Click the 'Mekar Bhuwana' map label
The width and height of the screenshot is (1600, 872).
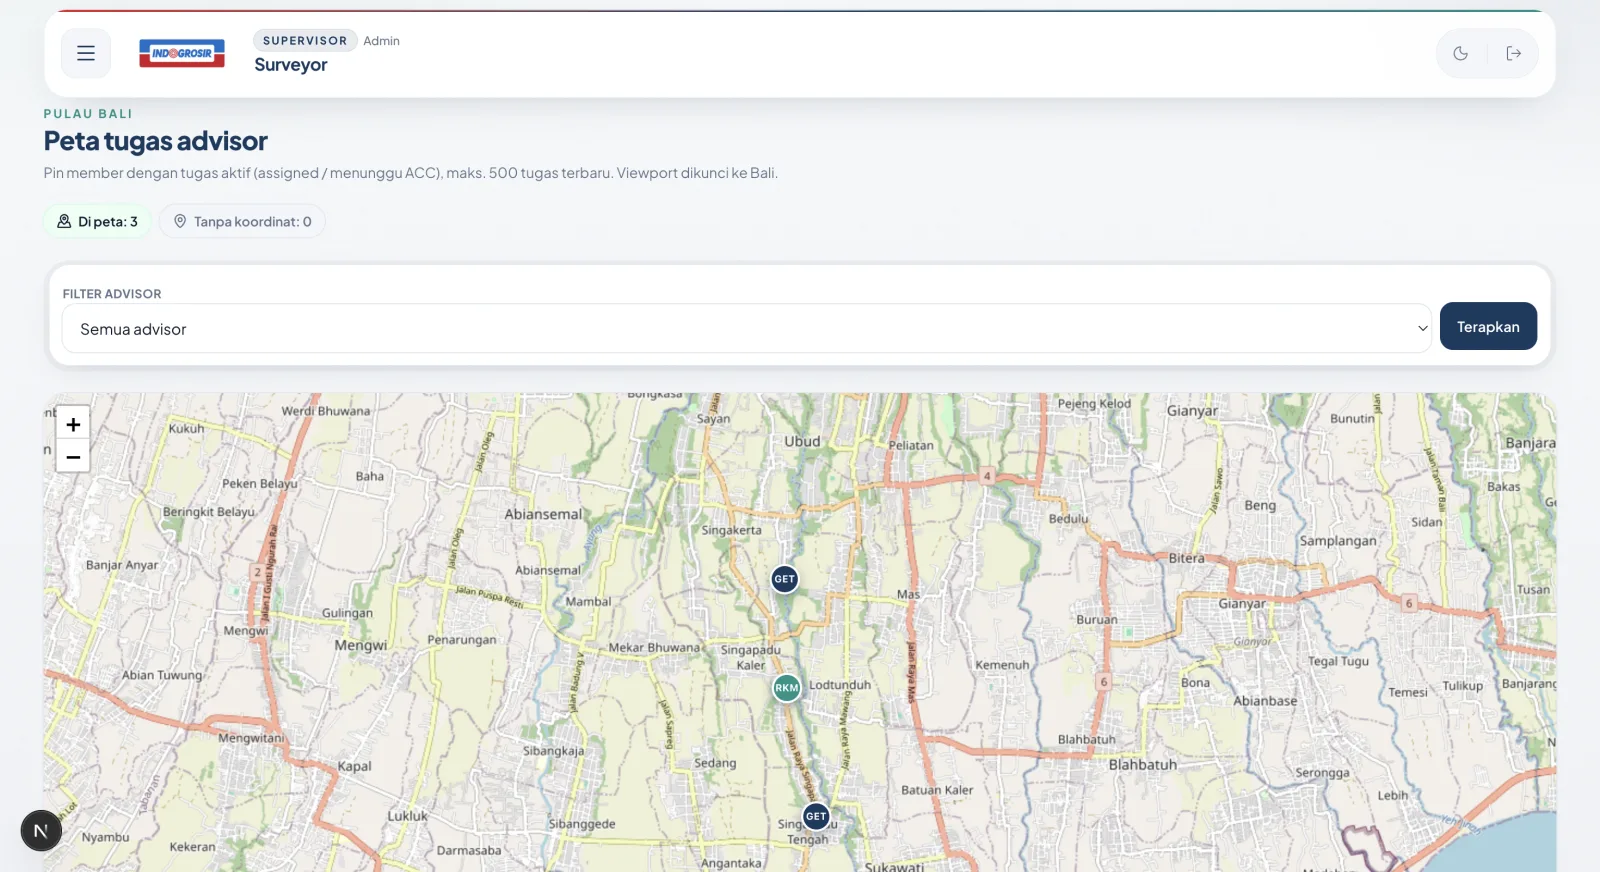[654, 648]
